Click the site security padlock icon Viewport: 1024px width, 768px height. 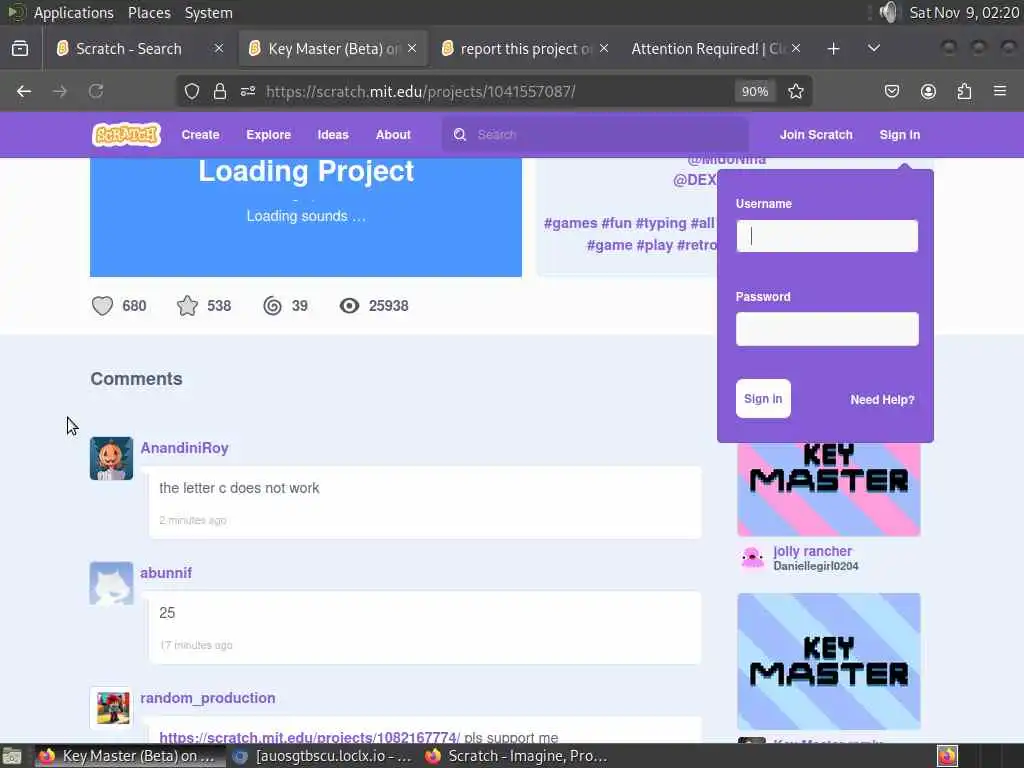click(220, 91)
